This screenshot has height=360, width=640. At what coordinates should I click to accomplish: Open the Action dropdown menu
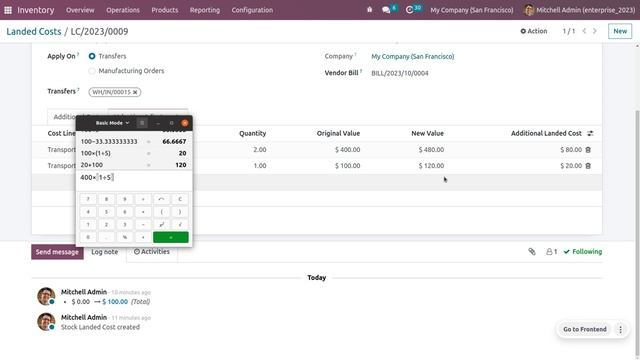533,31
